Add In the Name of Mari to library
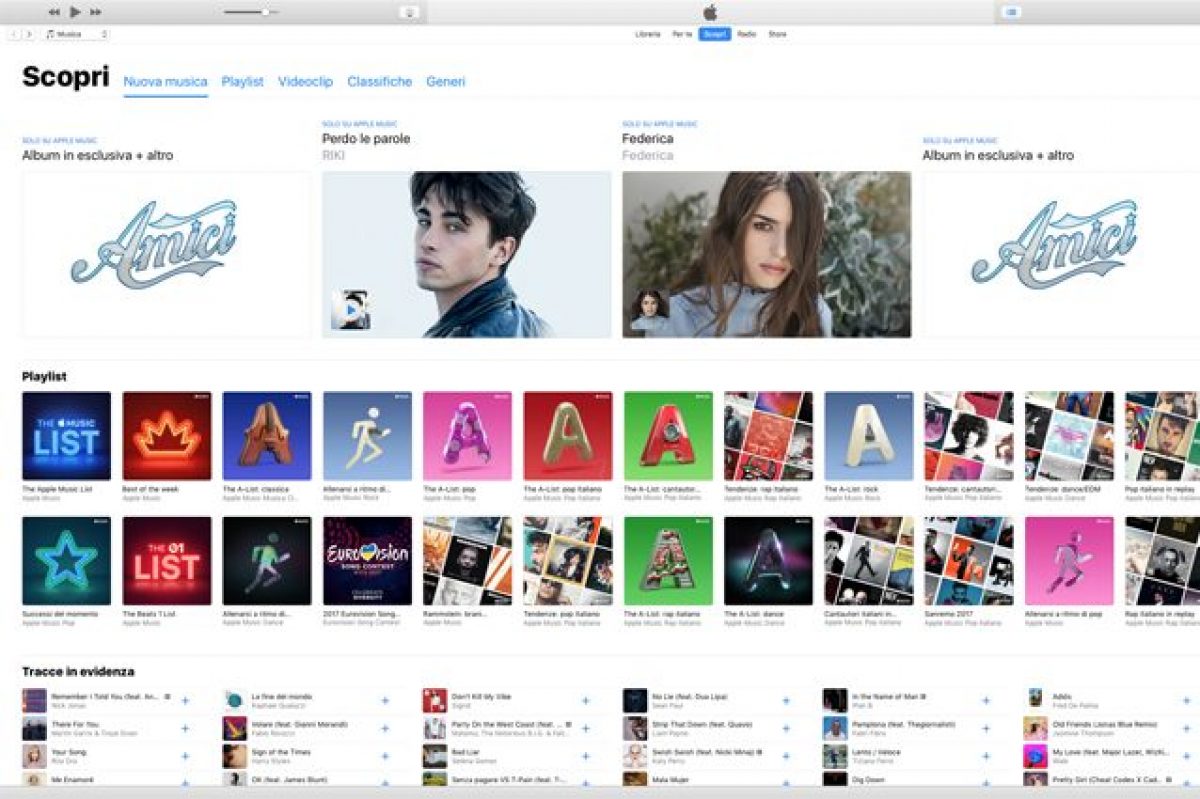 pos(986,700)
